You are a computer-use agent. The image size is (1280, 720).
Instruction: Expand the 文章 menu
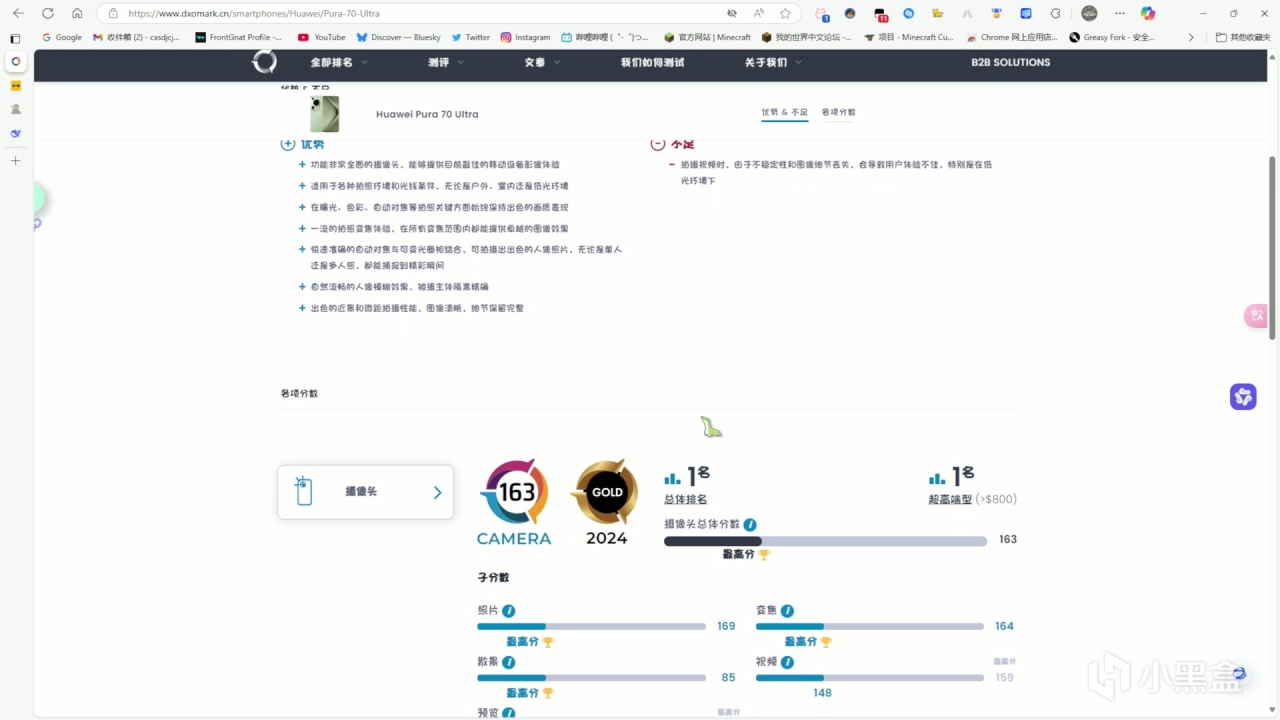click(542, 62)
